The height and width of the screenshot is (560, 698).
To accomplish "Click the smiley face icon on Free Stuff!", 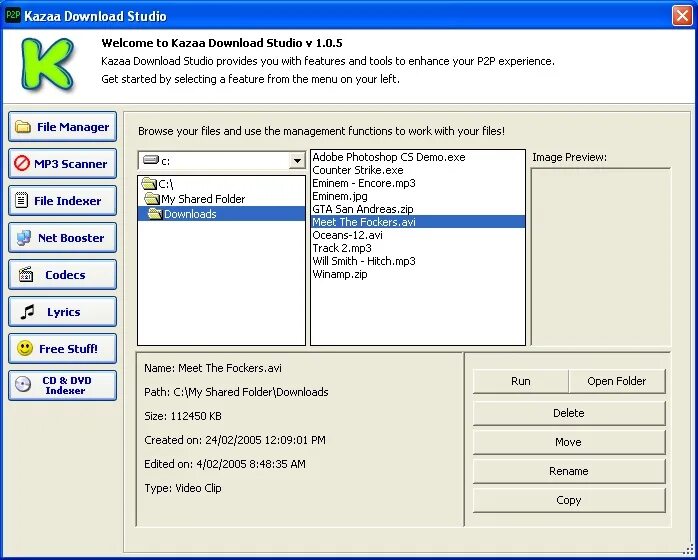I will click(x=25, y=348).
